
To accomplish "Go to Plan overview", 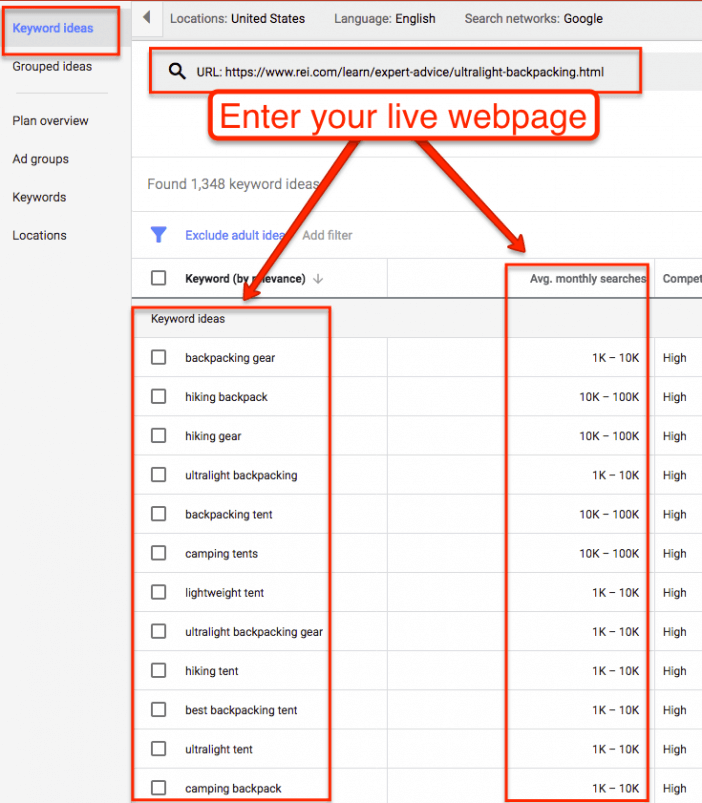I will point(50,121).
